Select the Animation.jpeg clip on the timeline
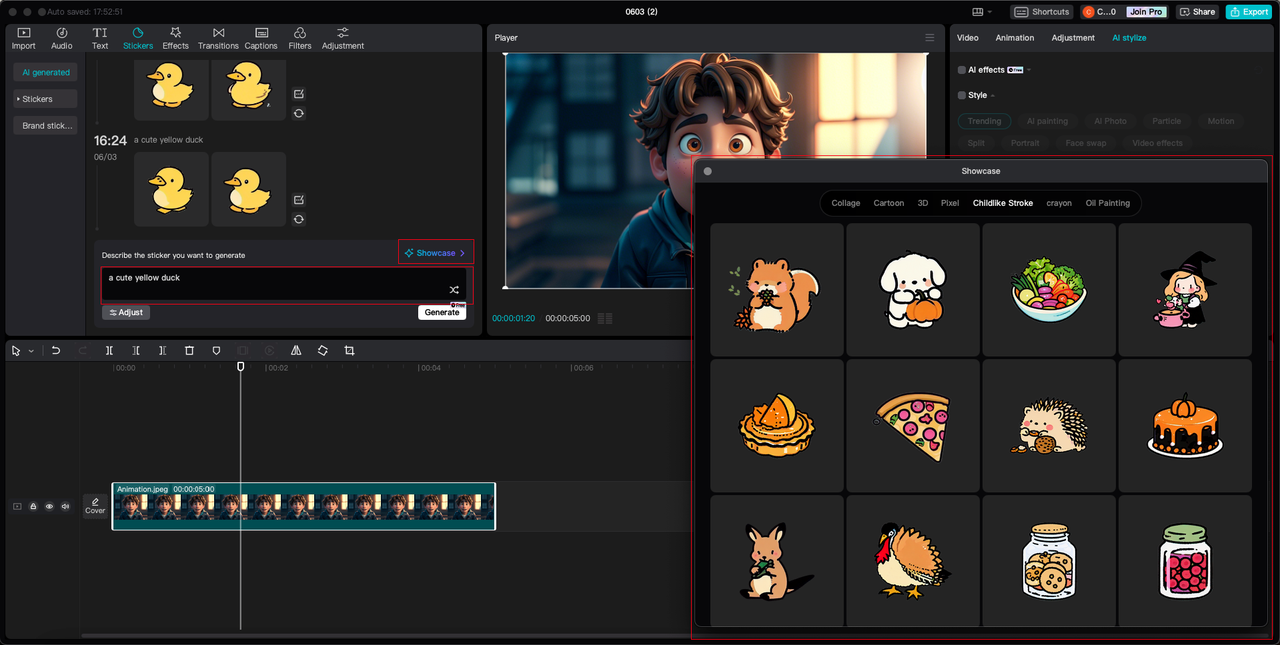The width and height of the screenshot is (1280, 645). (303, 506)
